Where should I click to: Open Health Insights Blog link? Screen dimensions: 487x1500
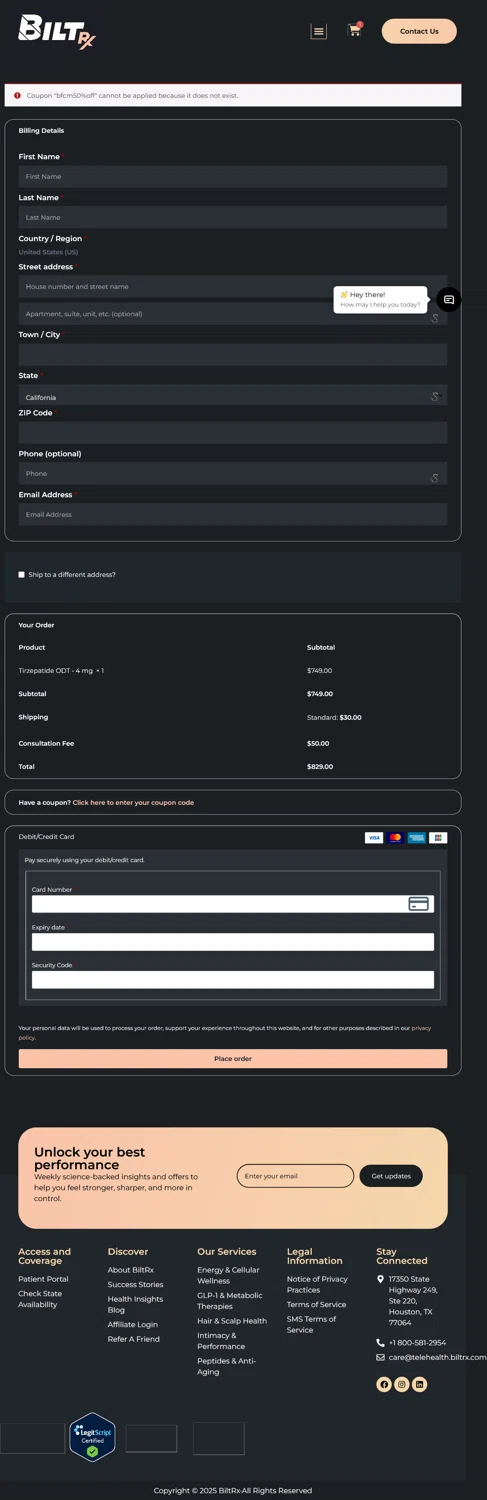click(x=135, y=1304)
